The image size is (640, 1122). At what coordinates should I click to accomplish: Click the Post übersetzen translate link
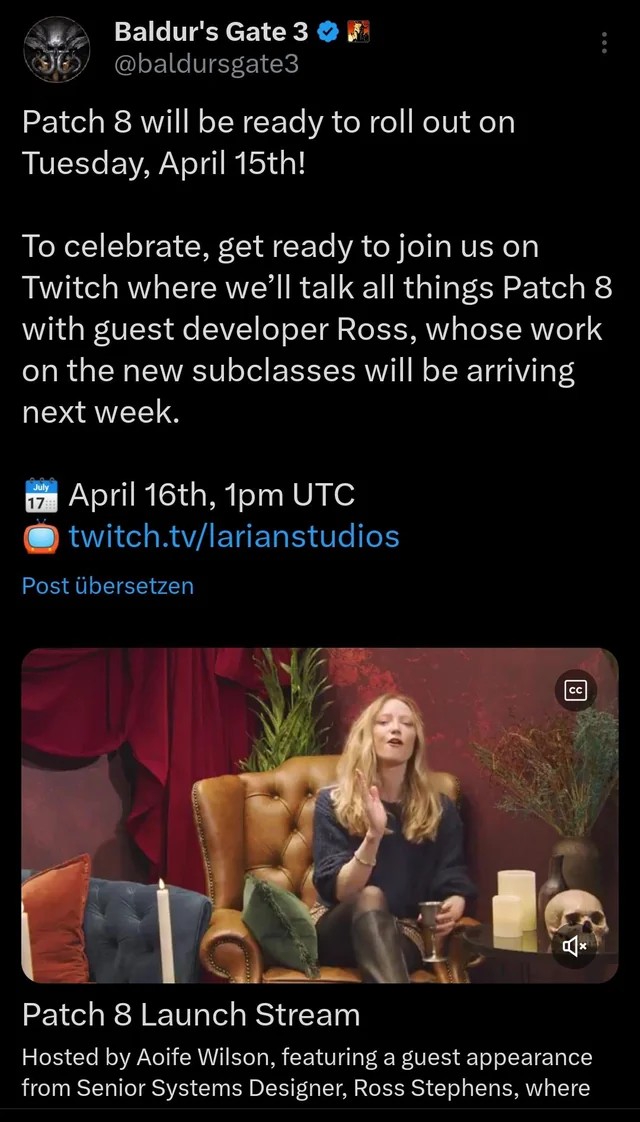click(x=108, y=585)
